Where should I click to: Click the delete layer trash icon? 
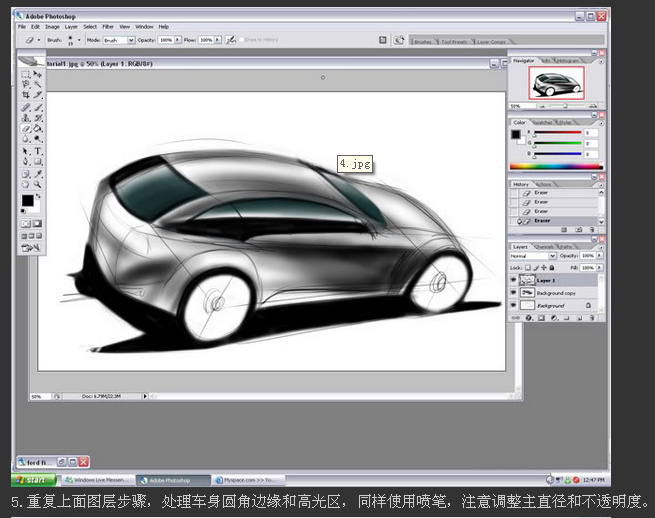(592, 318)
